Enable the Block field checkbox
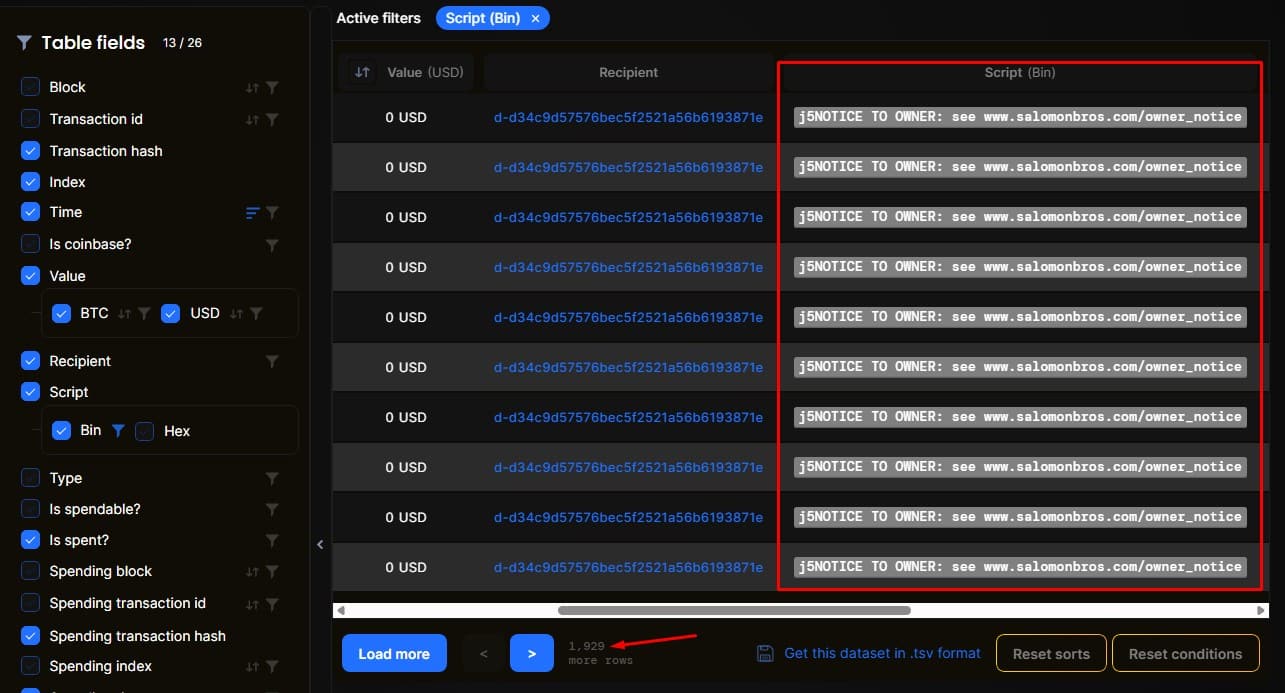Viewport: 1285px width, 693px height. [x=30, y=87]
